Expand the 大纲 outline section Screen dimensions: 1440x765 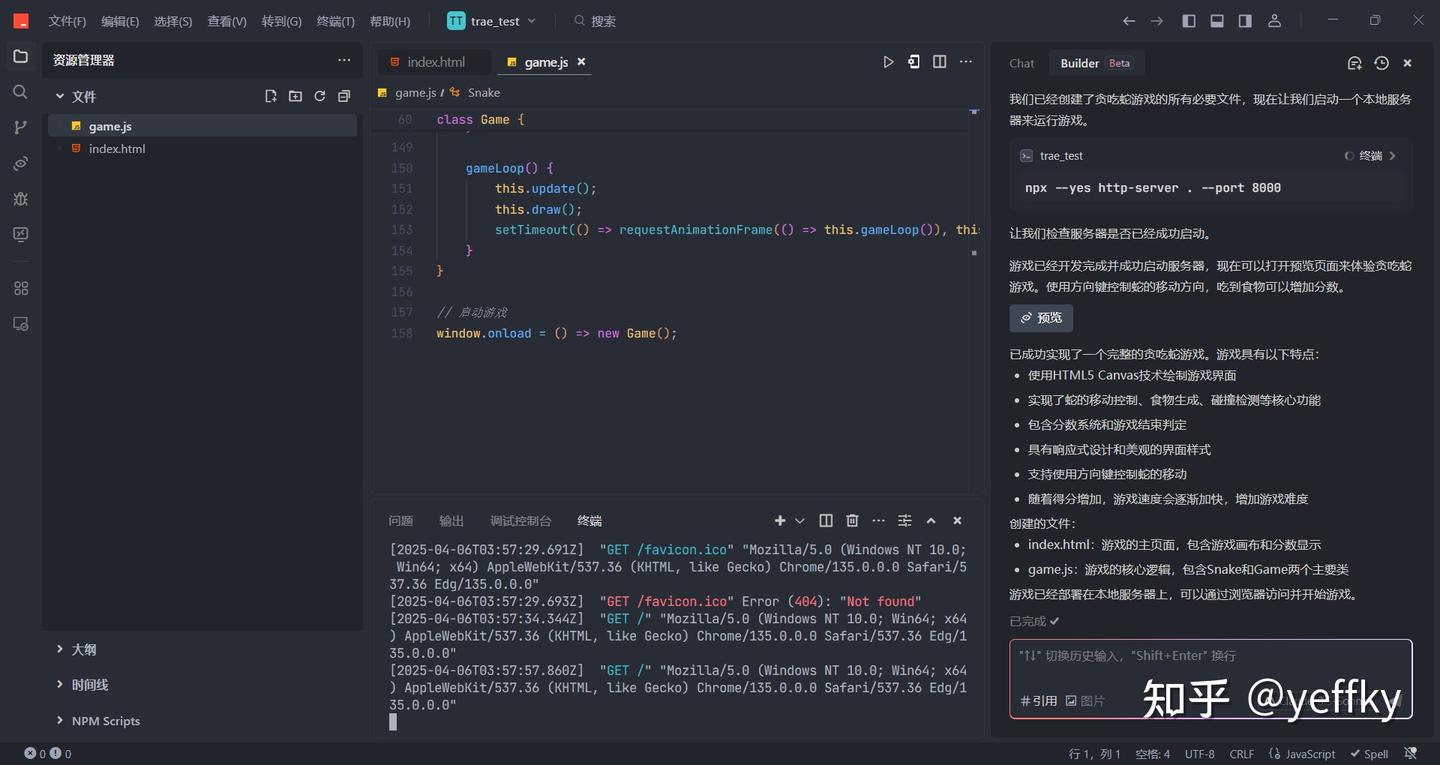[84, 650]
